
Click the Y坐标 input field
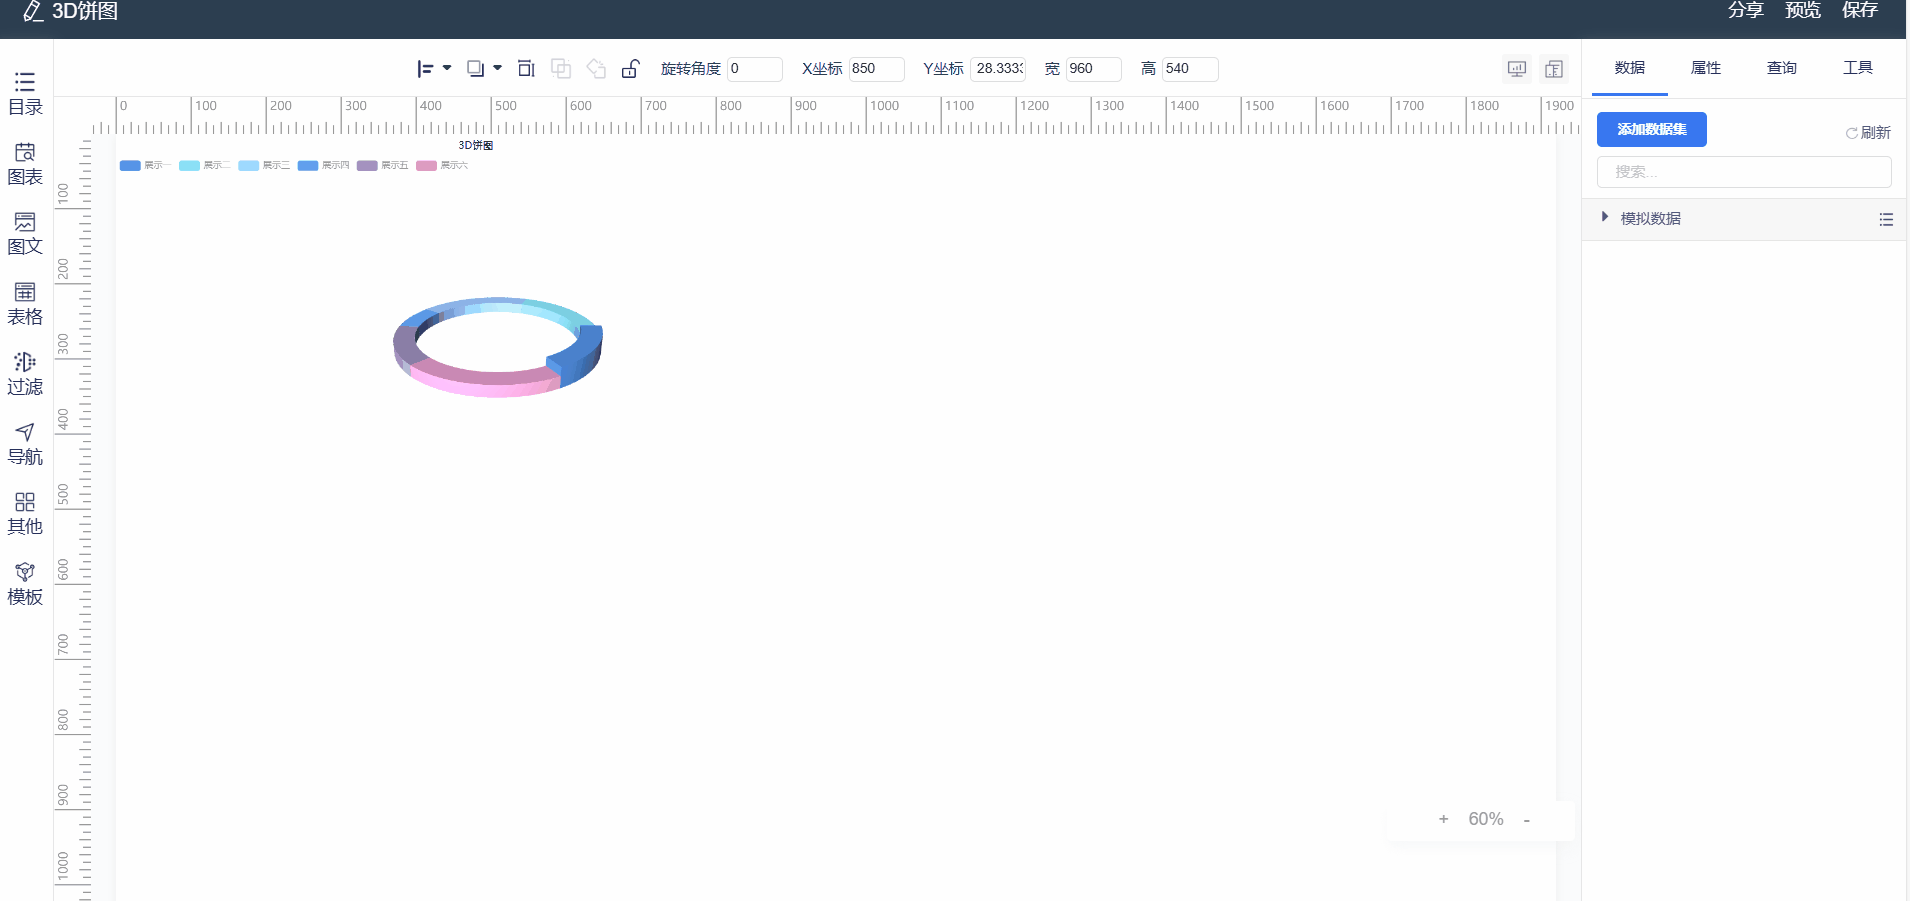pos(998,69)
